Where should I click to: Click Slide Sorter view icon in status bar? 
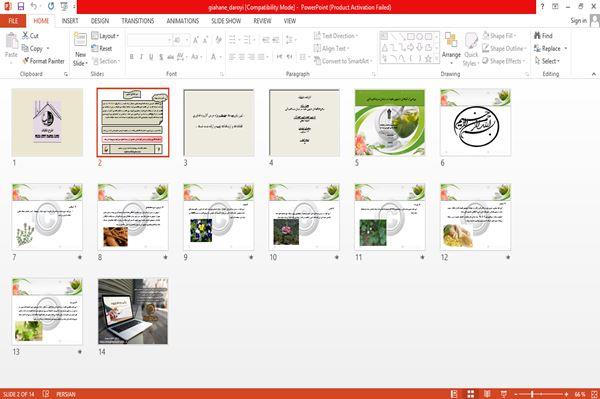(x=471, y=394)
